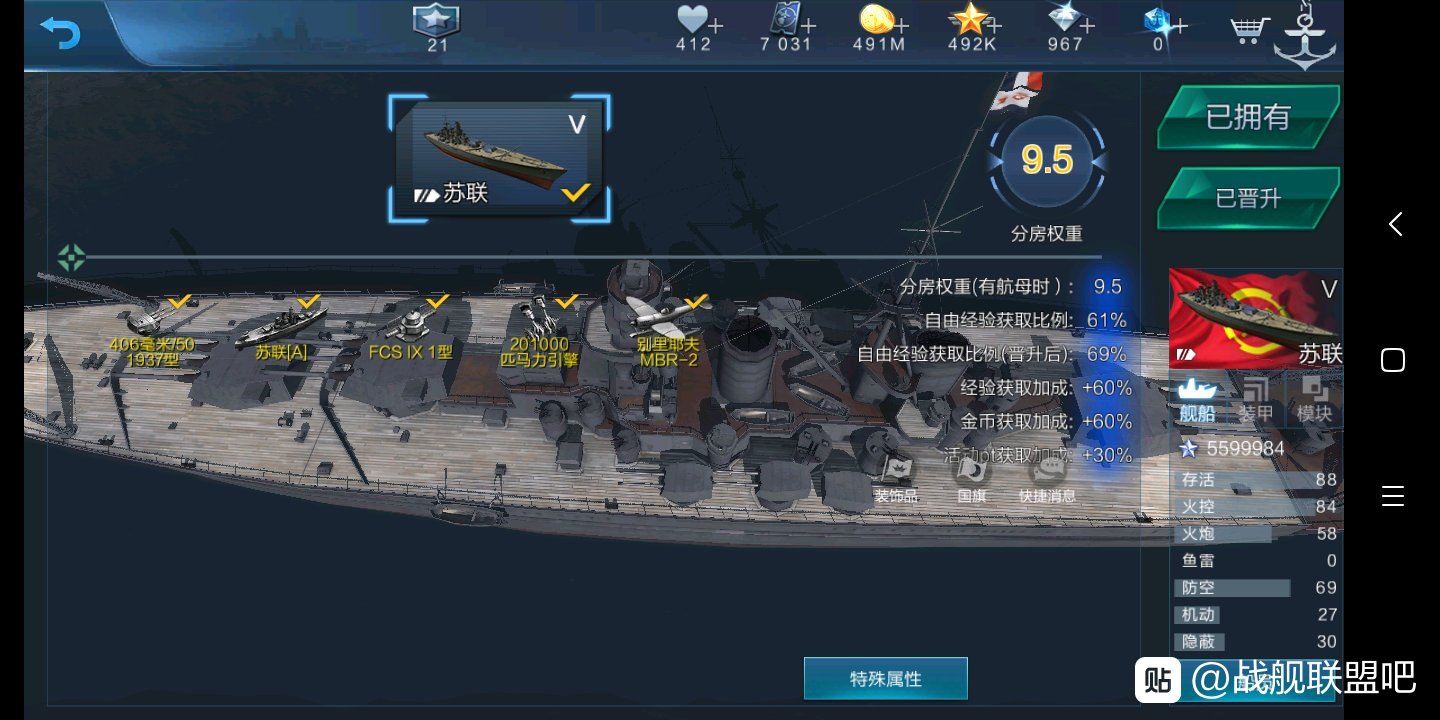The height and width of the screenshot is (720, 1440).
Task: Add blue cubes with plus icon
Action: pyautogui.click(x=1180, y=25)
